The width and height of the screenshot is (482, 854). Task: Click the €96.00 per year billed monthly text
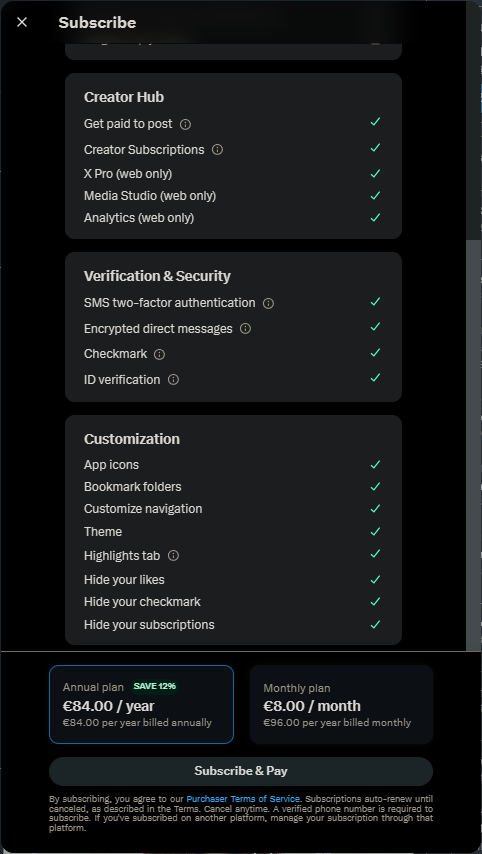click(337, 723)
